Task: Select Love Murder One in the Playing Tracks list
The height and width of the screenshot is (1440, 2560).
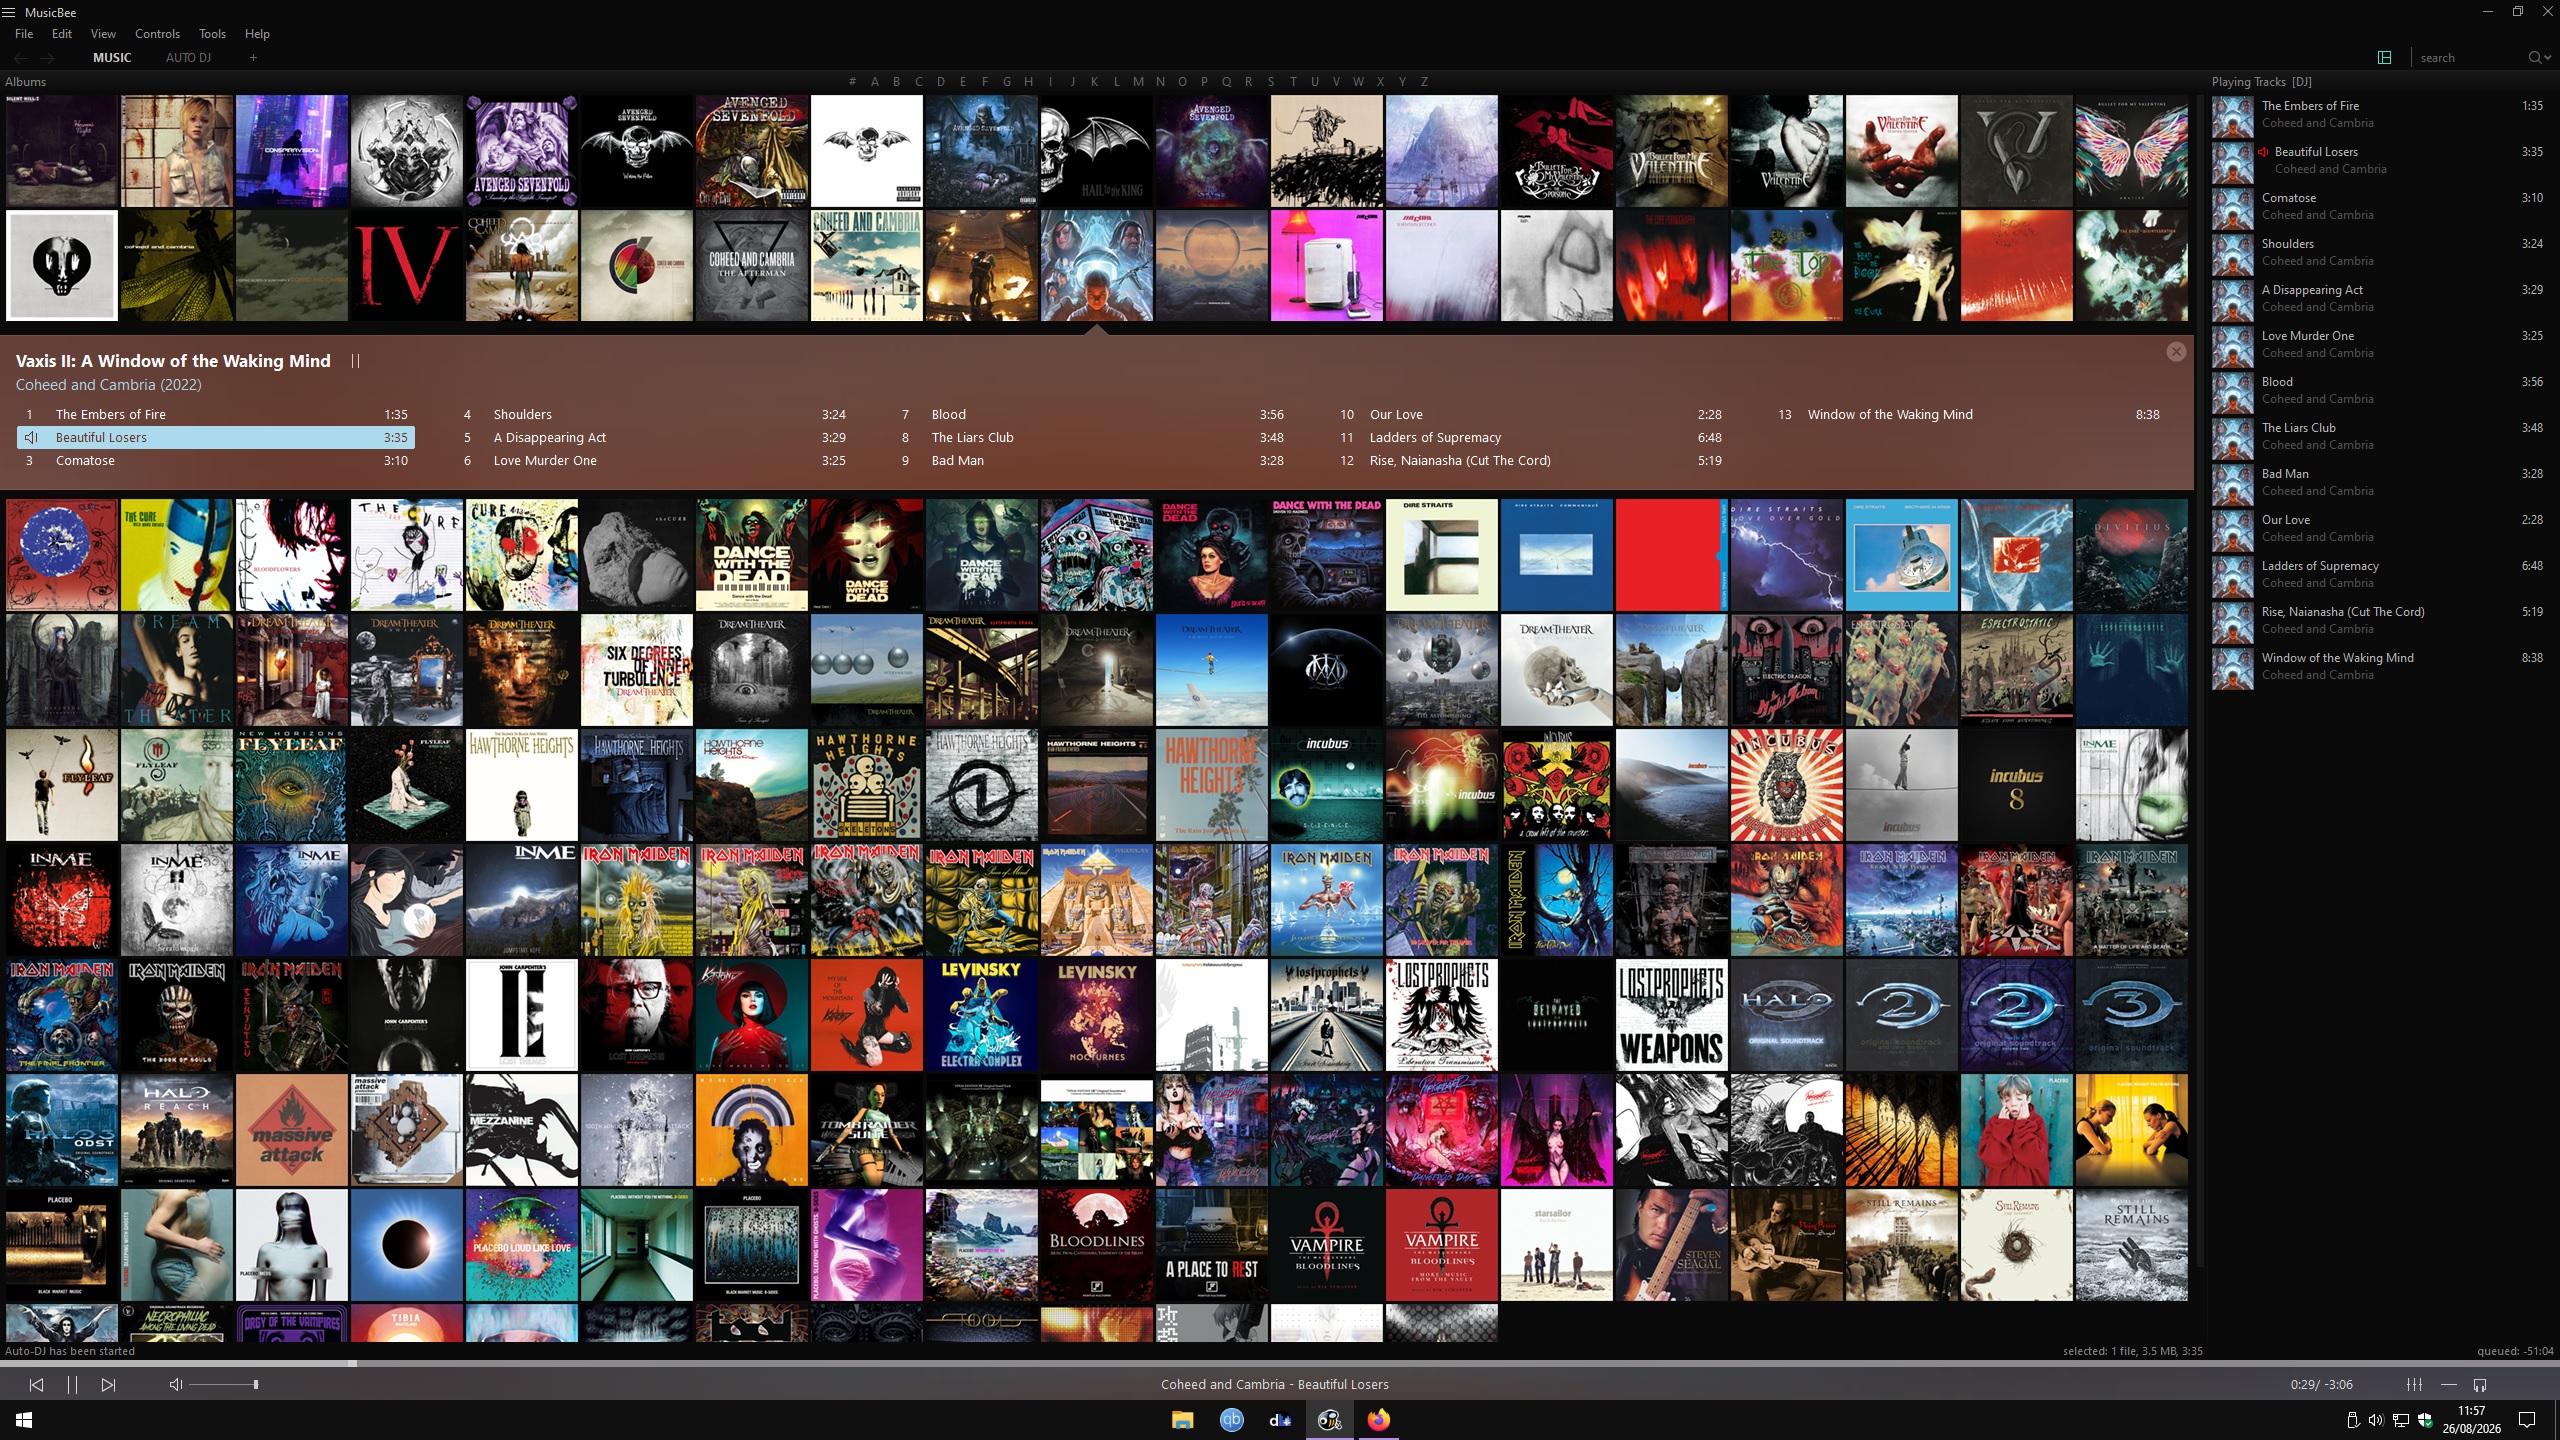Action: pyautogui.click(x=2379, y=344)
